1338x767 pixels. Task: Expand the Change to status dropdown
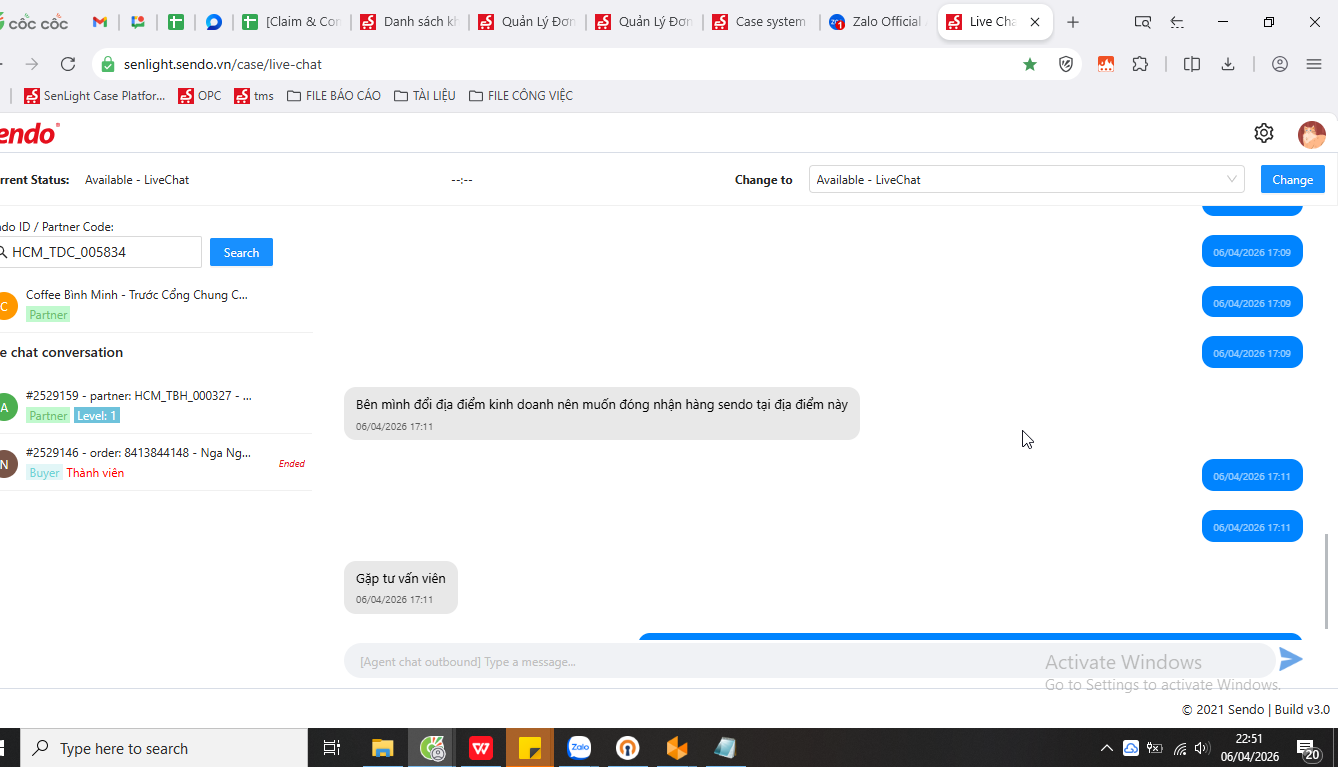[1027, 180]
